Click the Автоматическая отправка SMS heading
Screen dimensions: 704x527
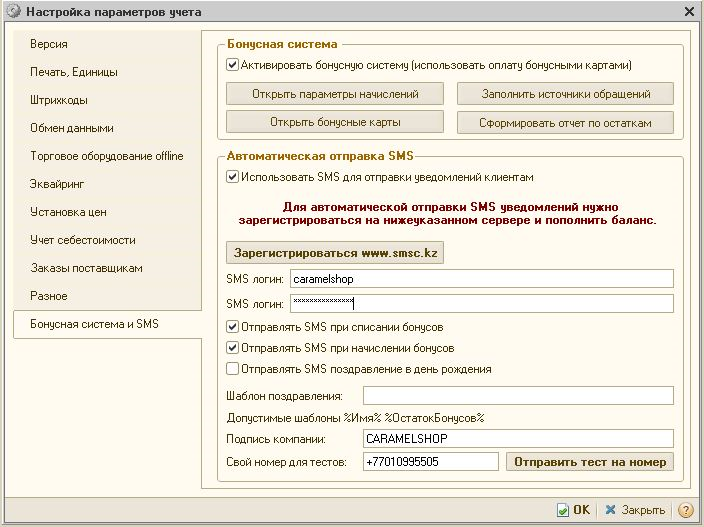click(x=320, y=156)
